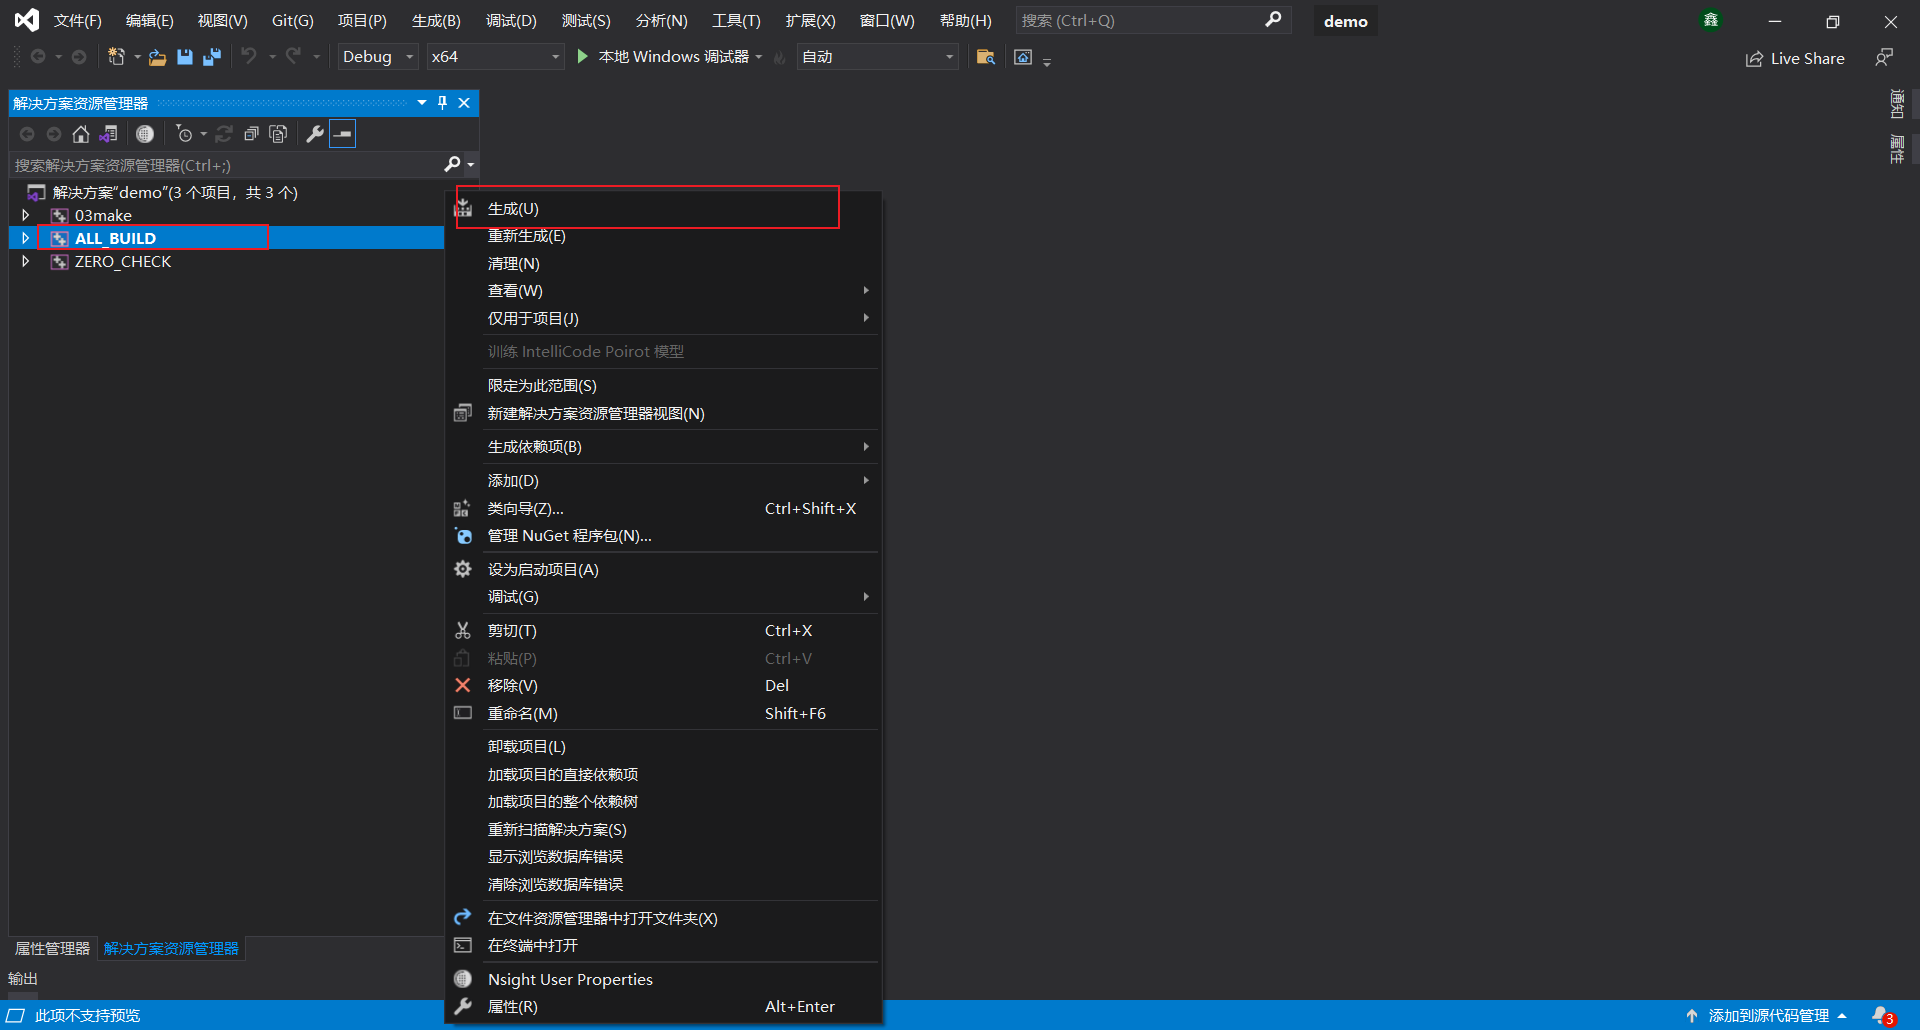Image resolution: width=1920 pixels, height=1030 pixels.
Task: Expand the 03make project node
Action: 26,215
